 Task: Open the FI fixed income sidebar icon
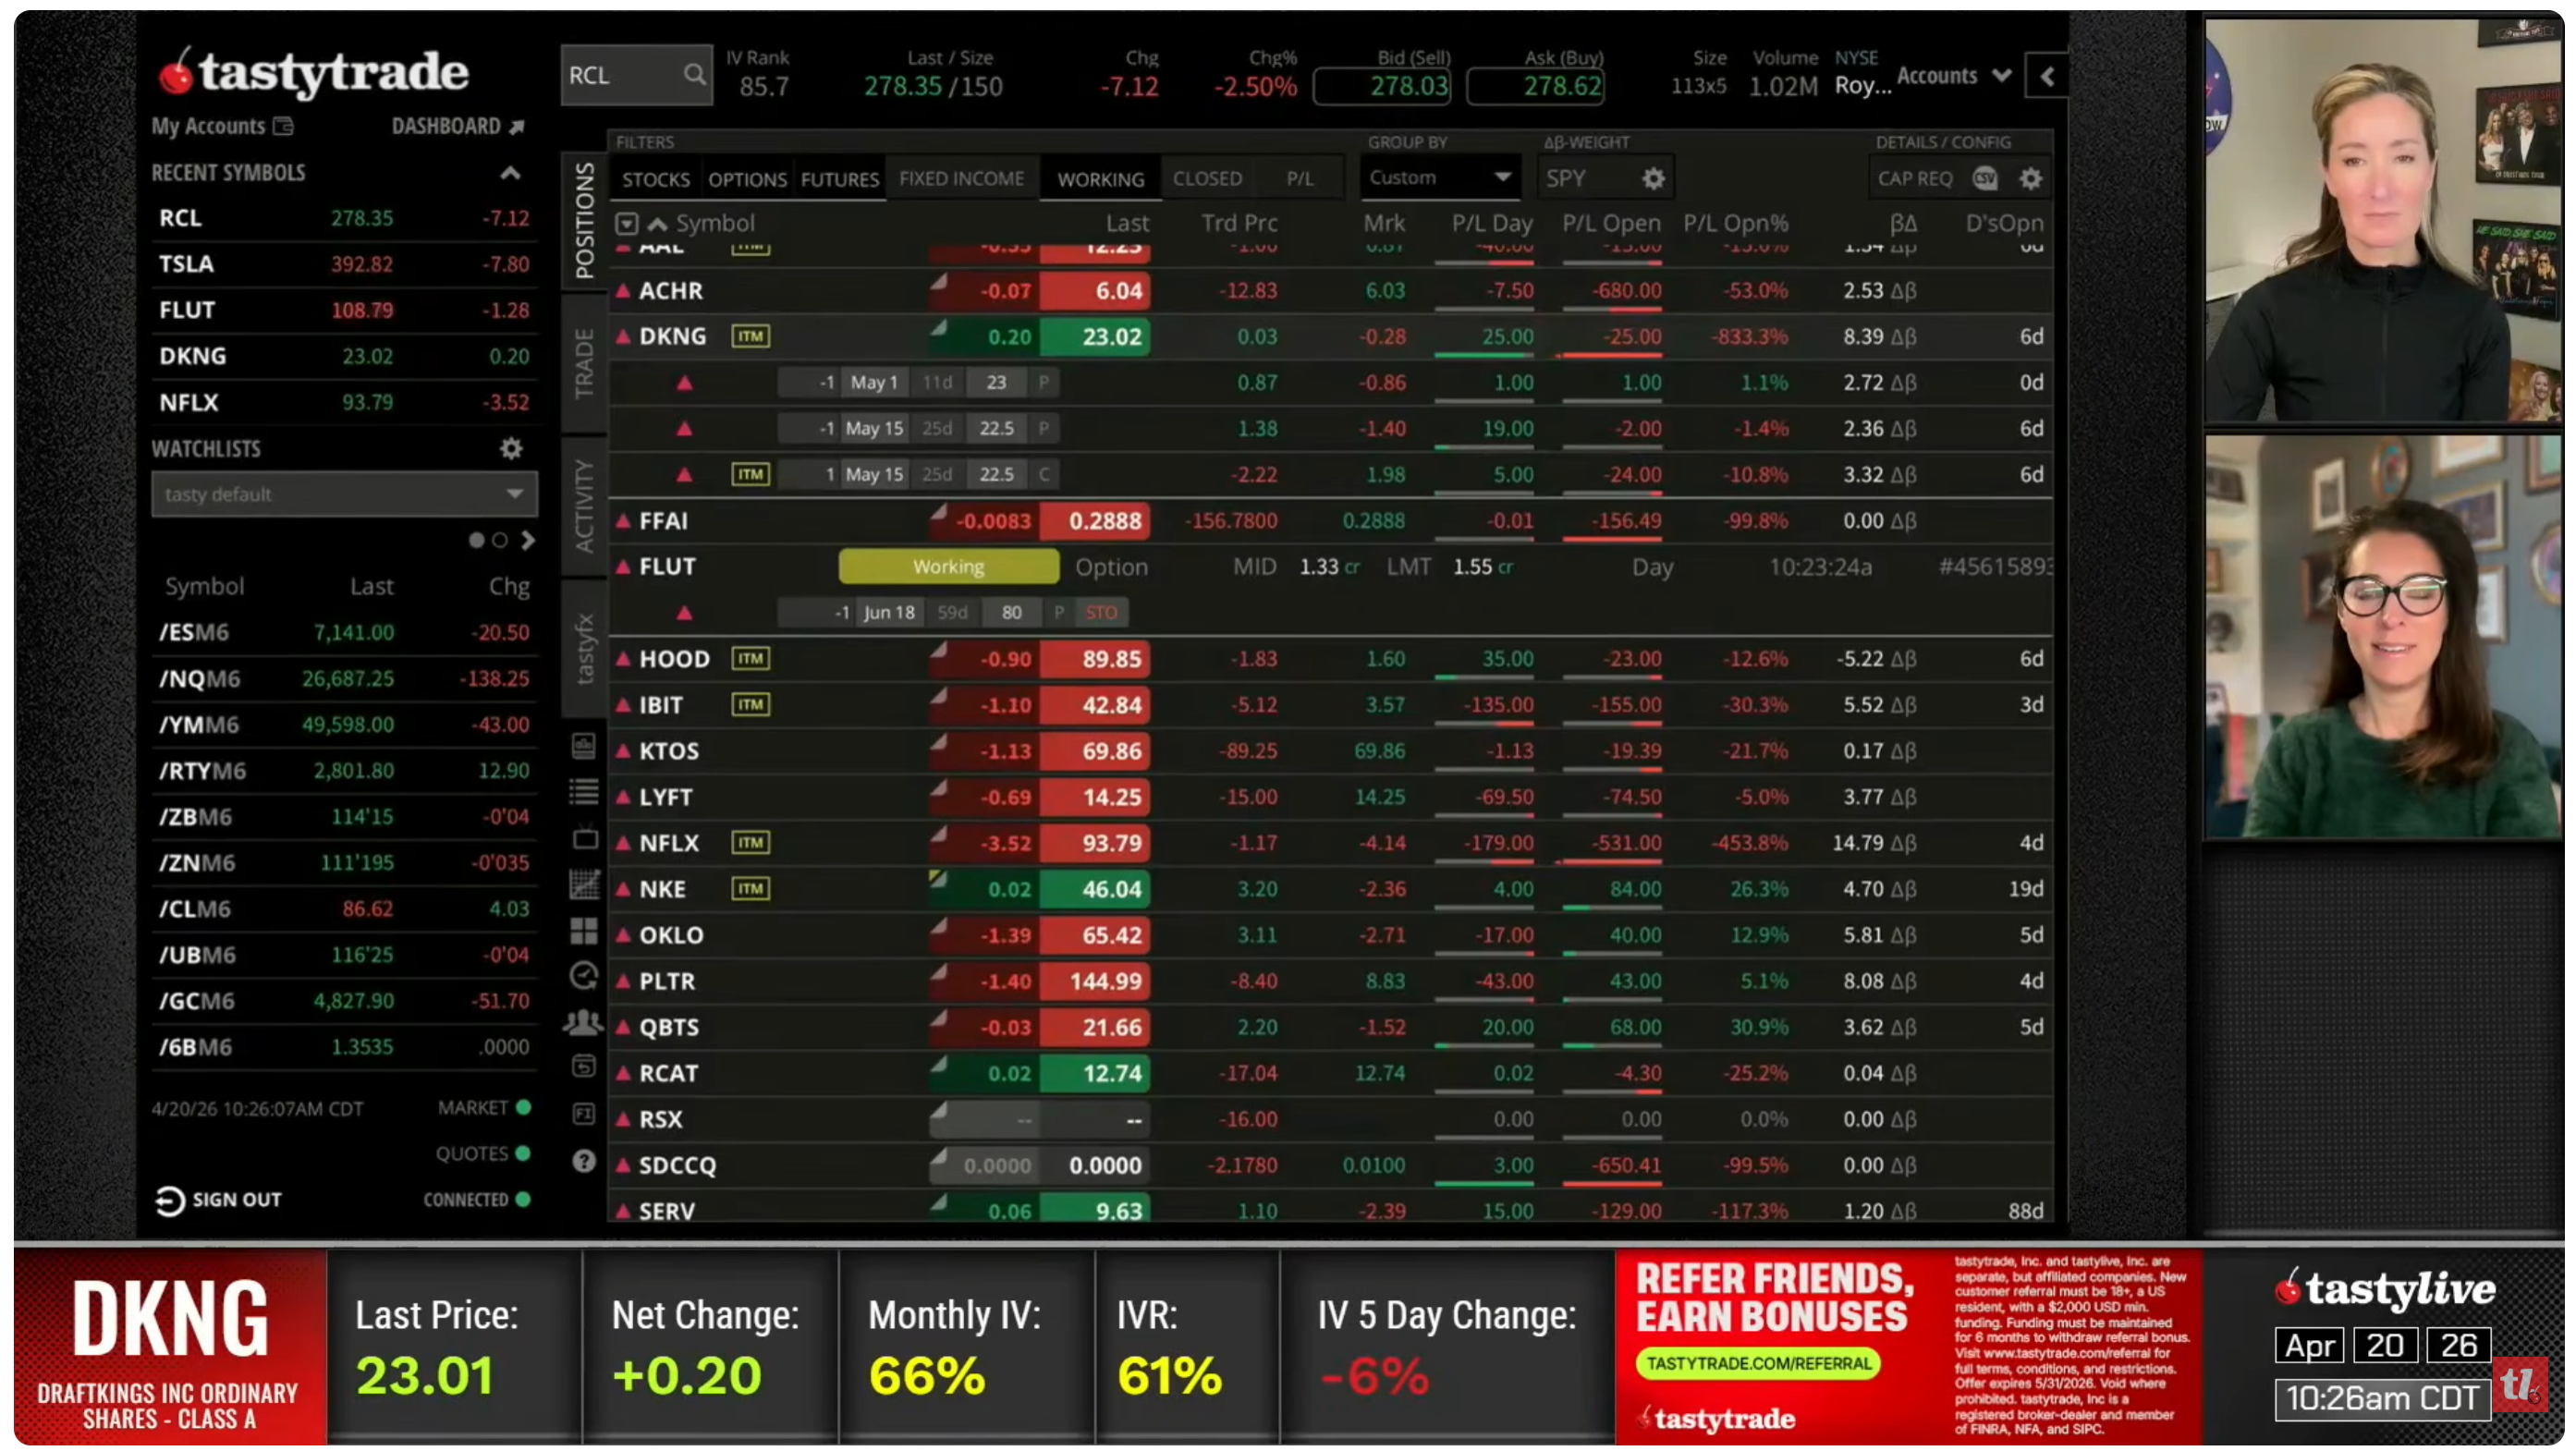point(584,1114)
